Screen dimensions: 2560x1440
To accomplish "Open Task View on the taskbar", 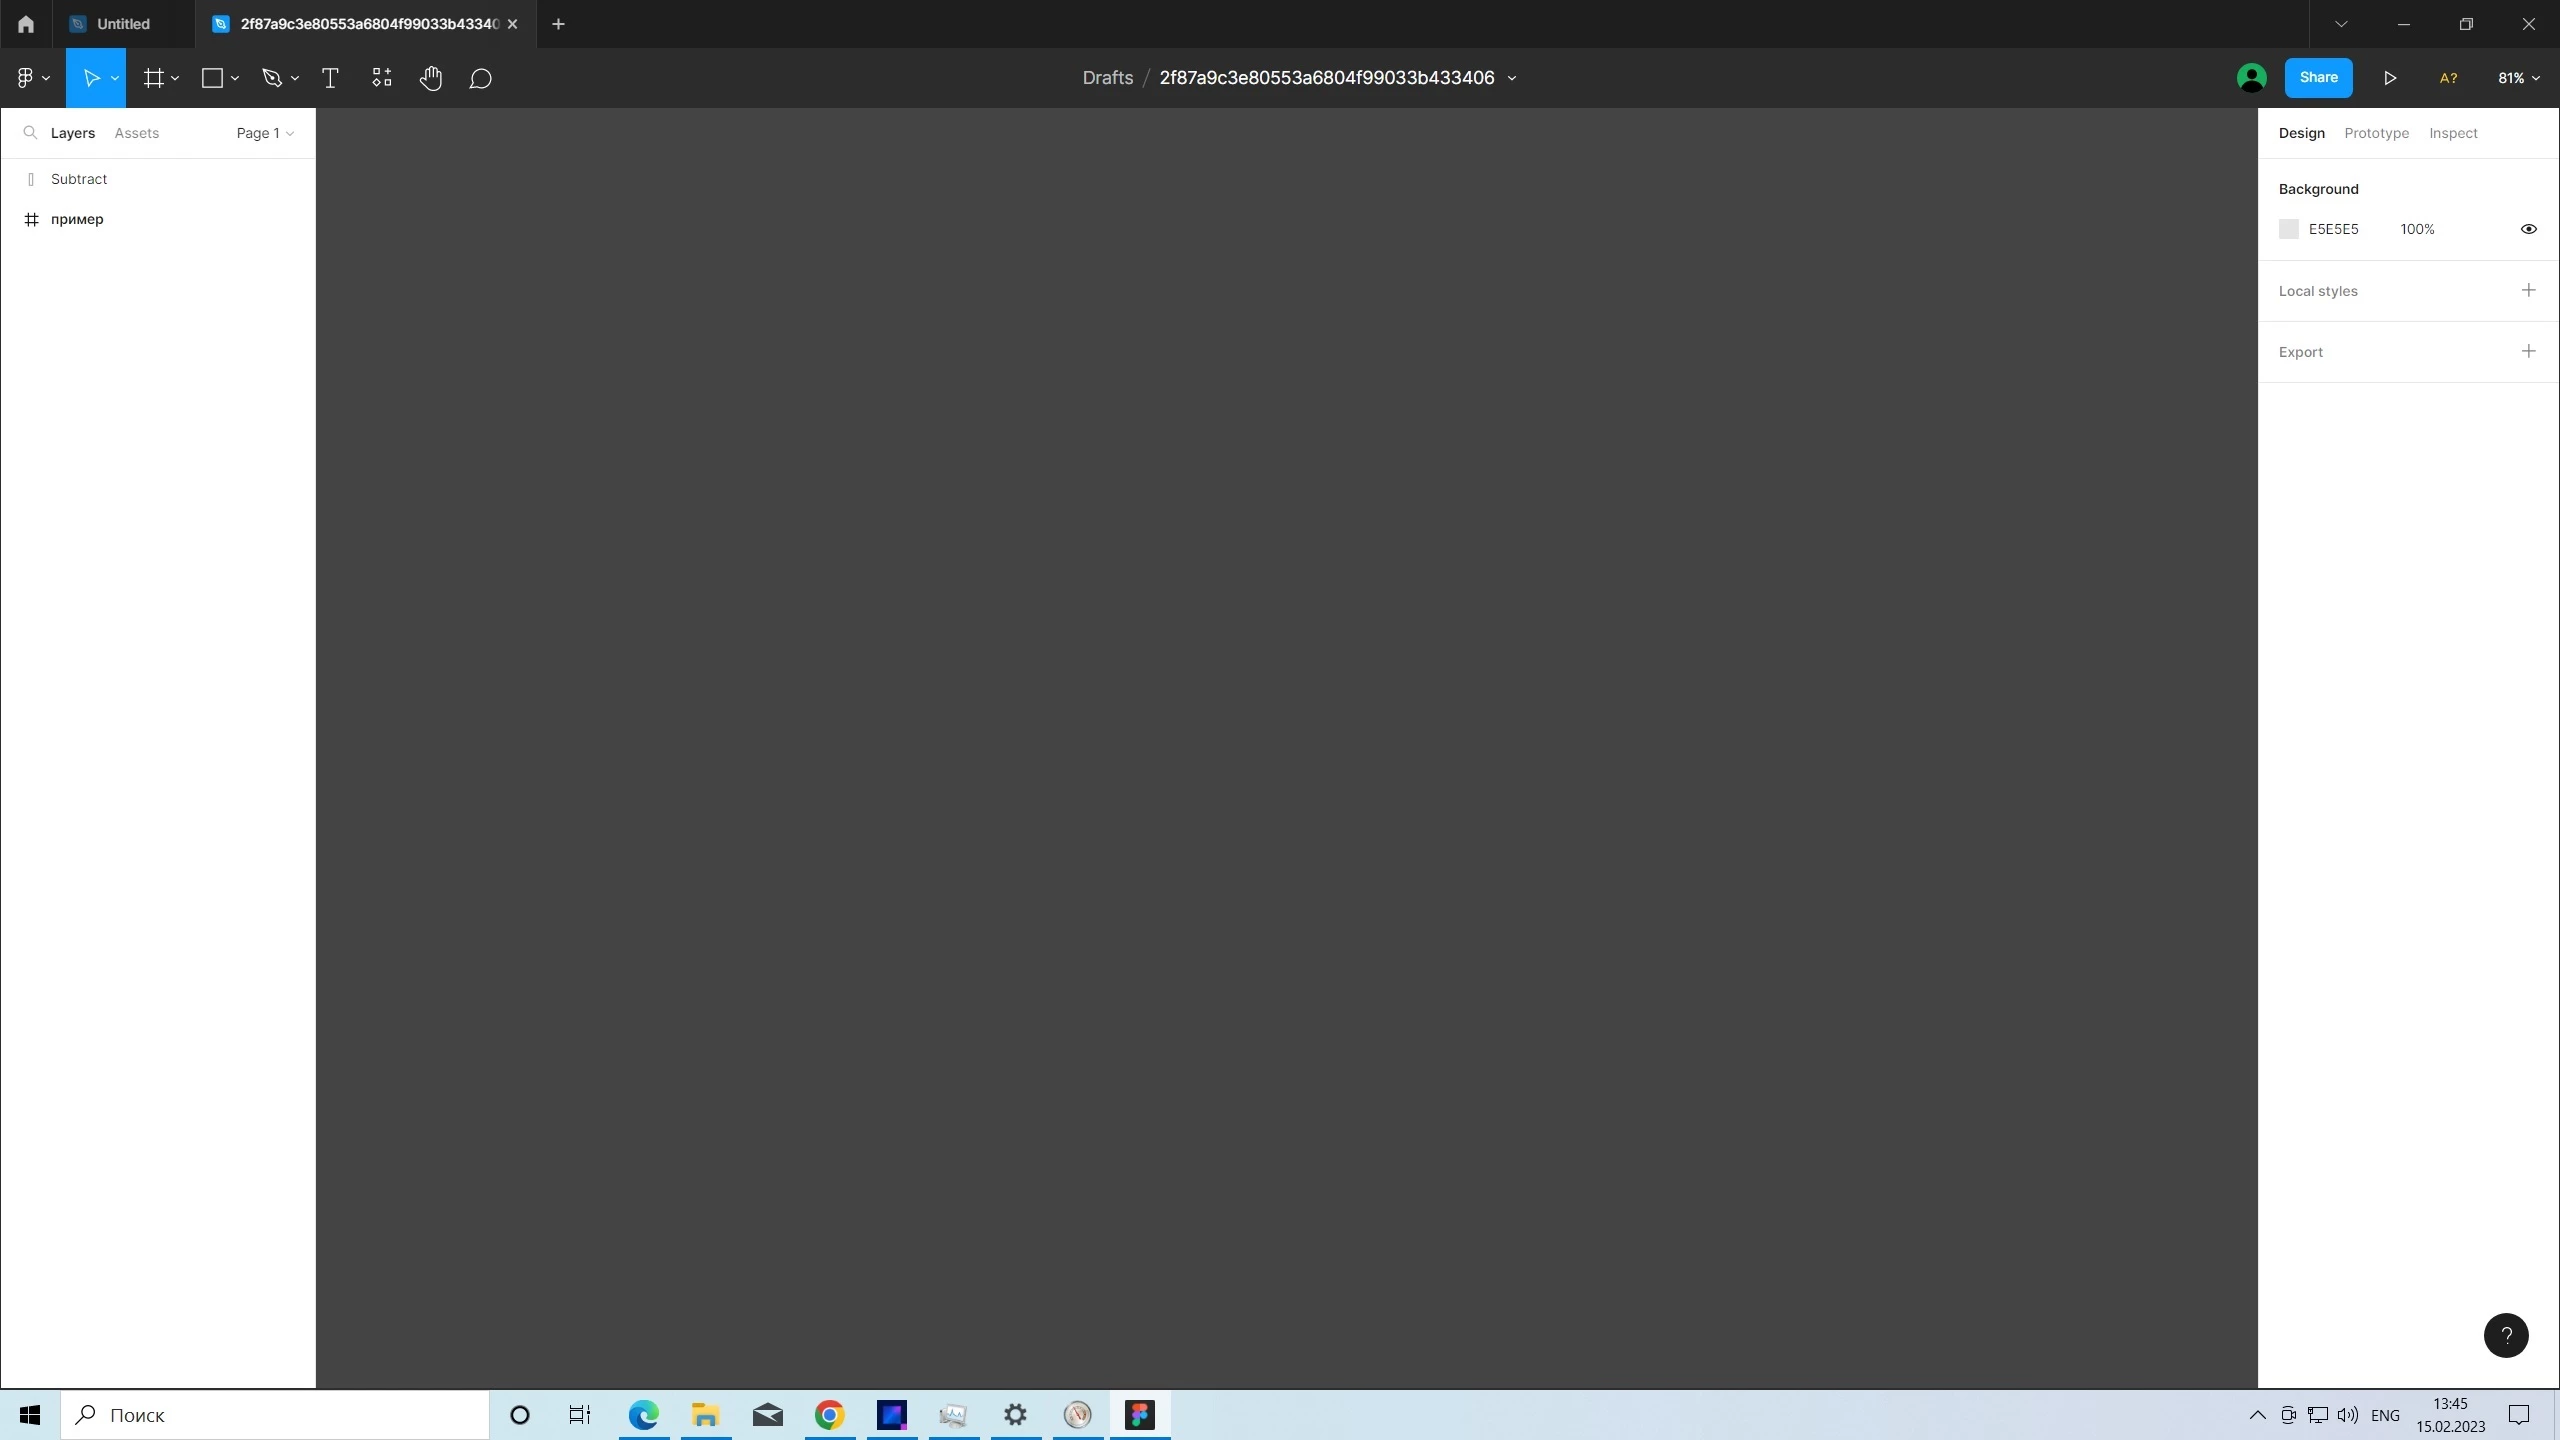I will [580, 1415].
